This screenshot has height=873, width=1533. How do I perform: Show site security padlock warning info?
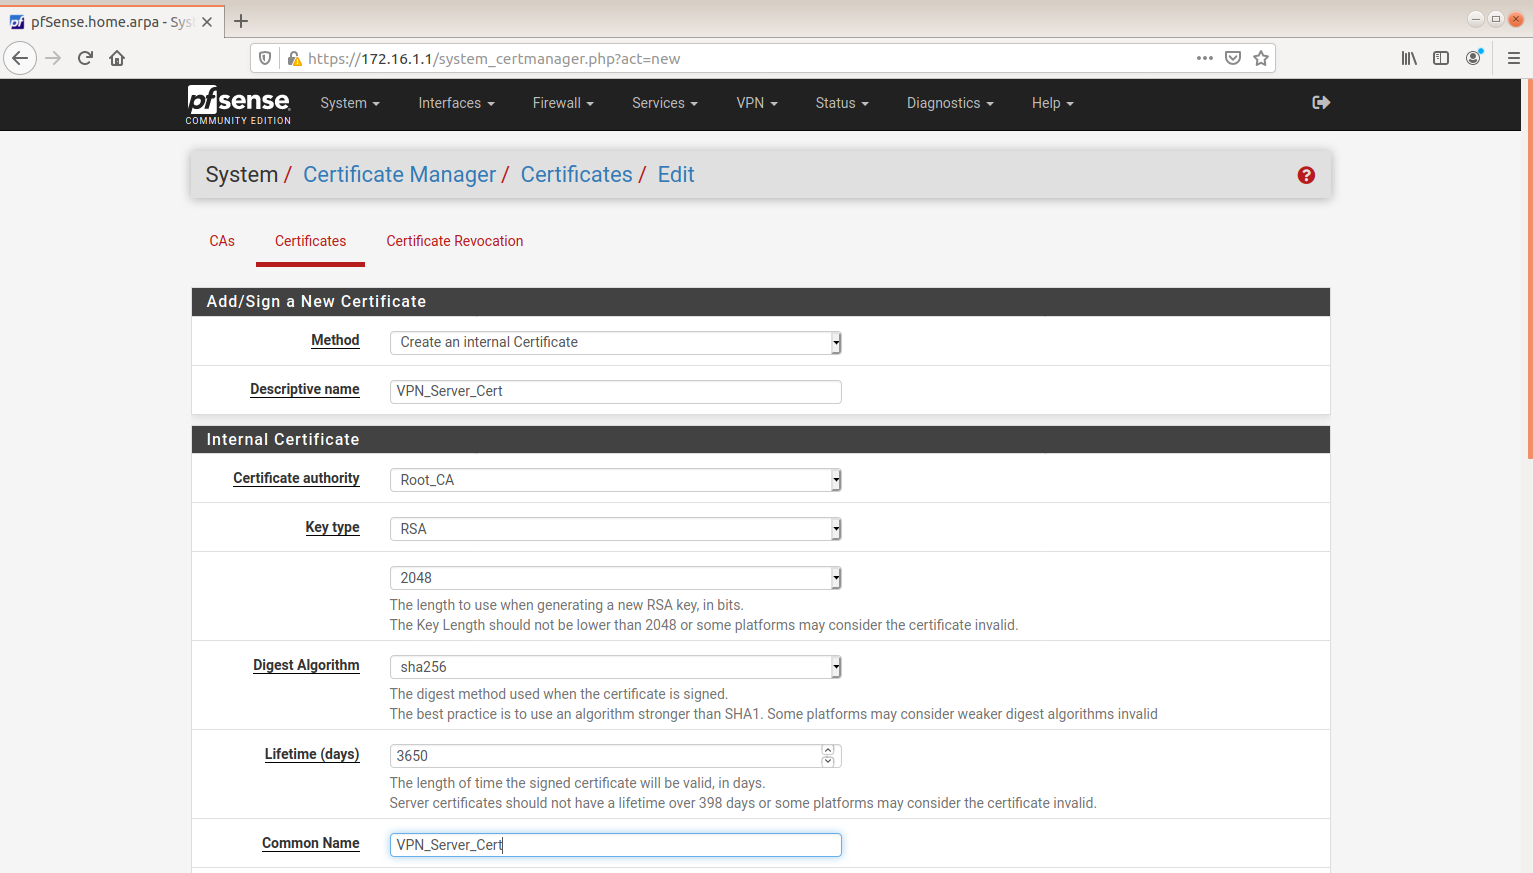click(x=294, y=58)
